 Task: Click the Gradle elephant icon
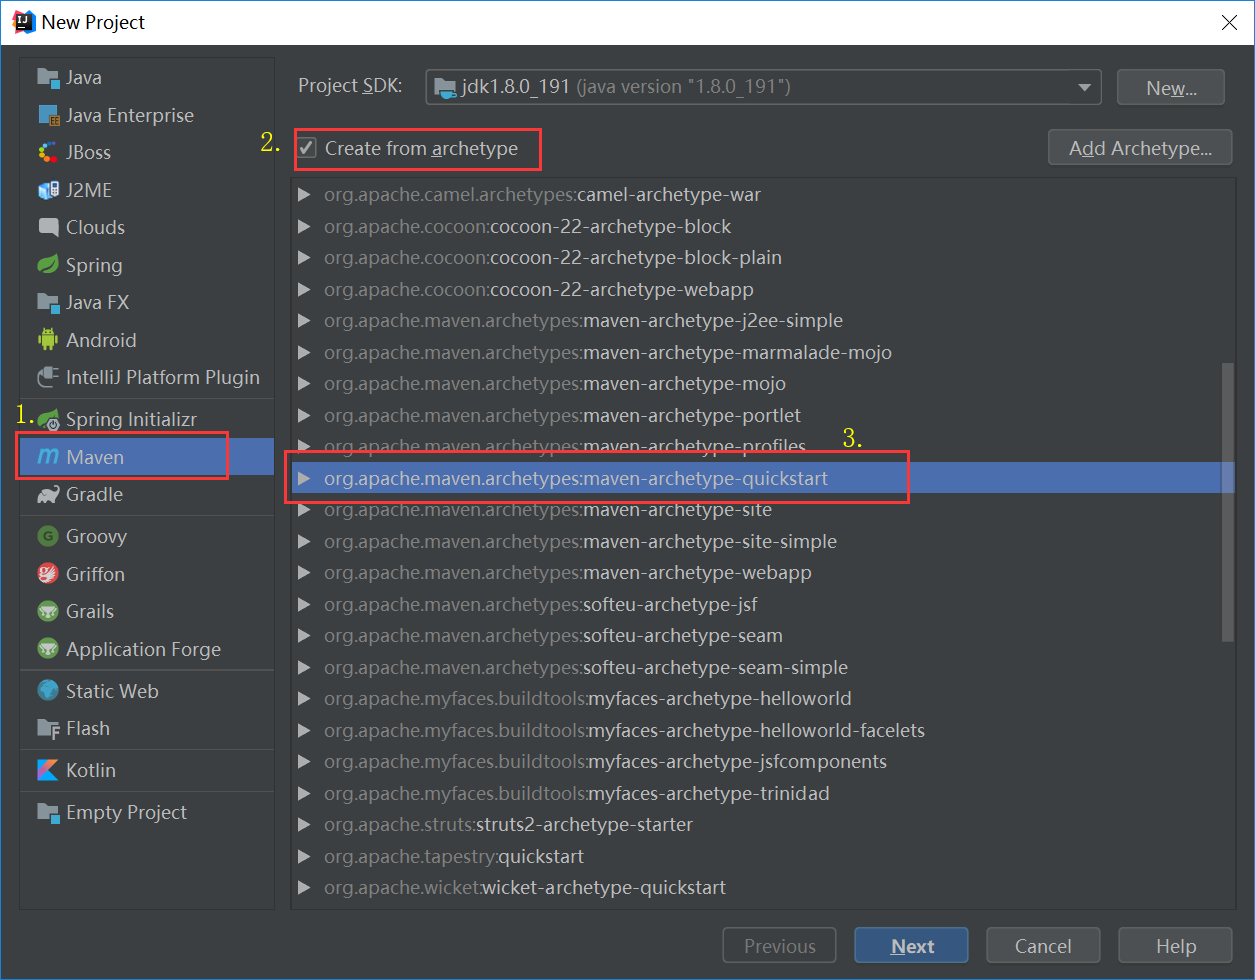[48, 494]
